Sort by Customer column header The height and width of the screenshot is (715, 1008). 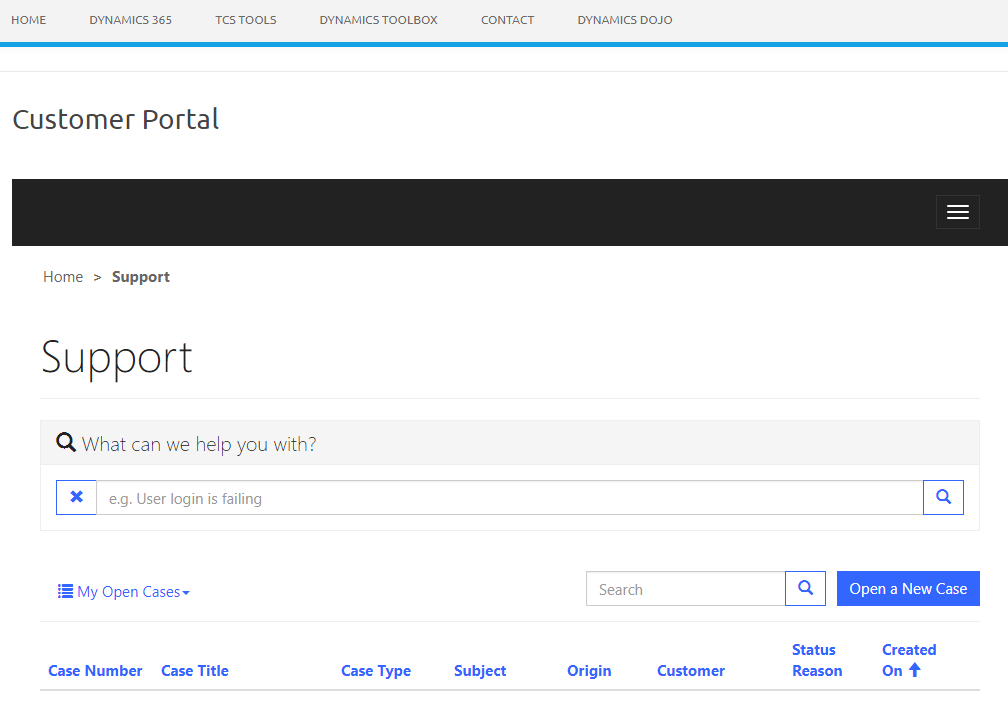691,671
